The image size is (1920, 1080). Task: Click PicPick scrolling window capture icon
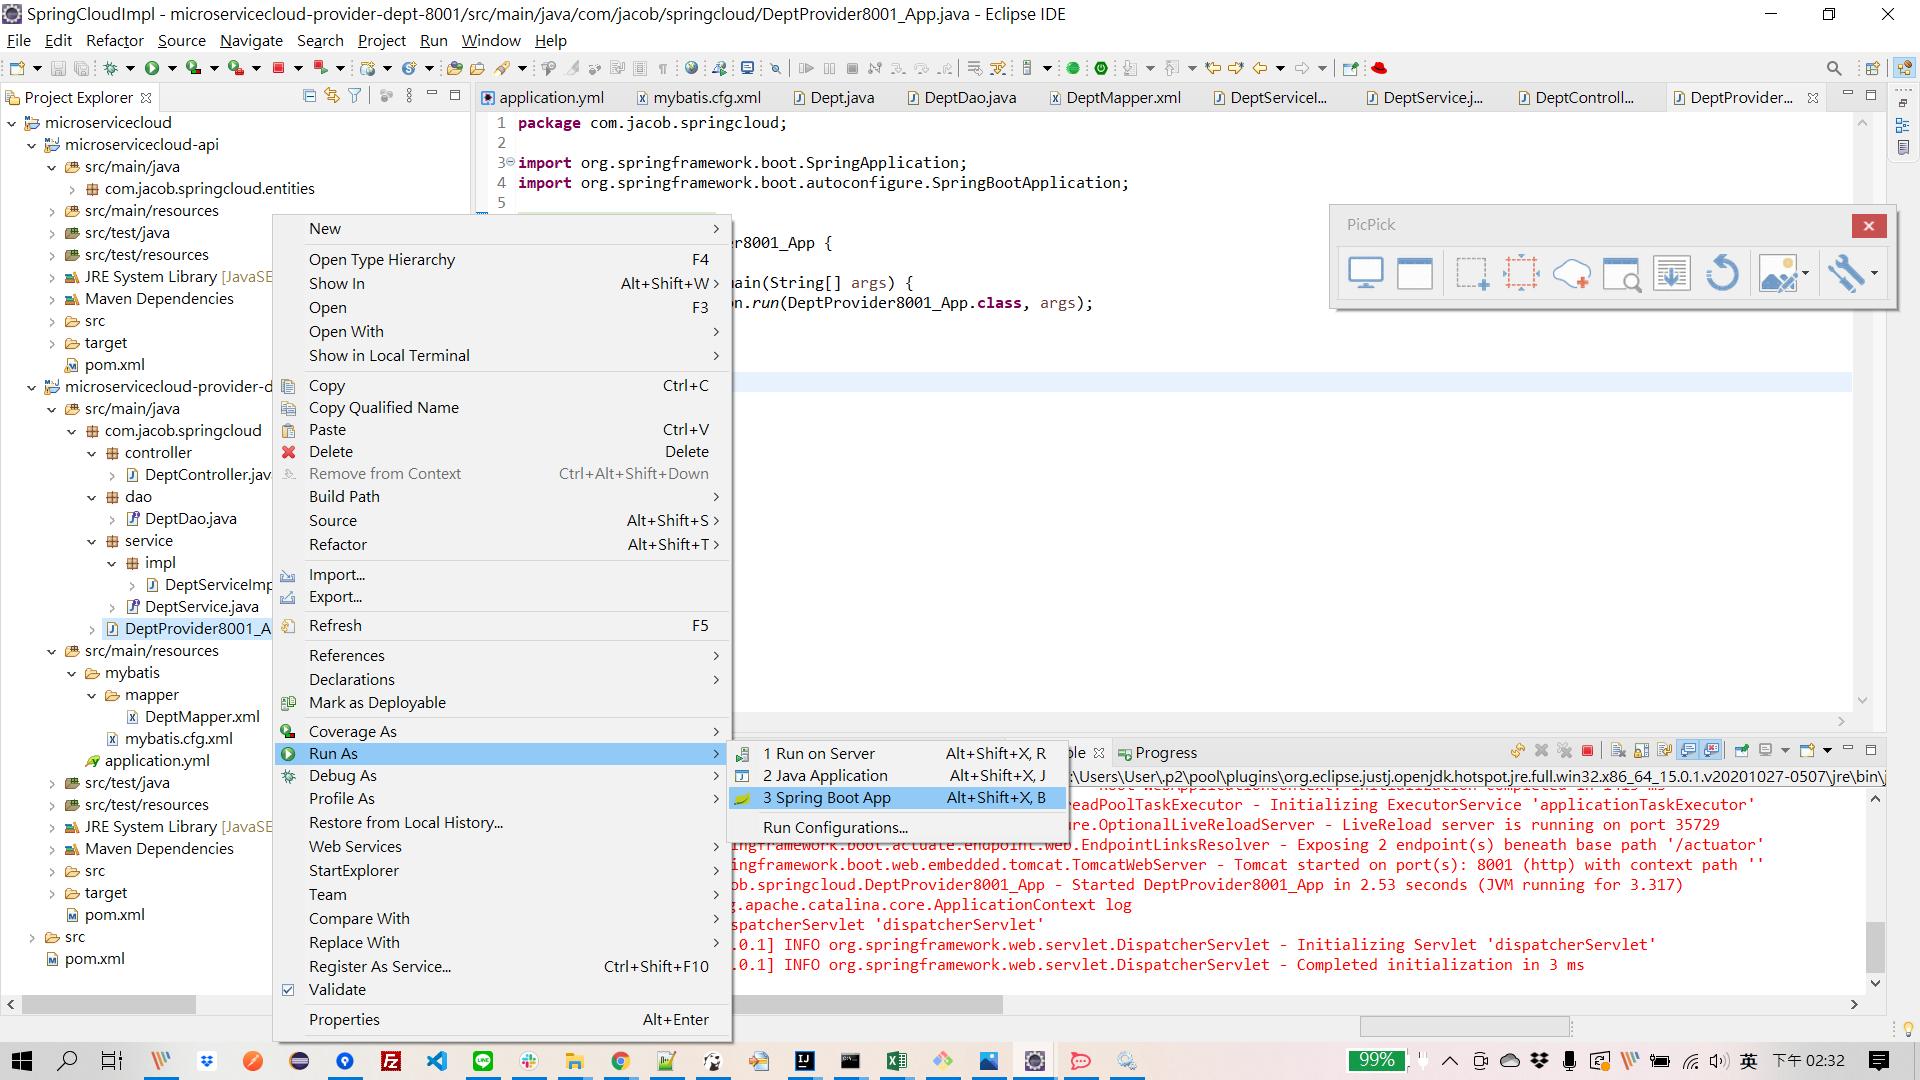1672,273
